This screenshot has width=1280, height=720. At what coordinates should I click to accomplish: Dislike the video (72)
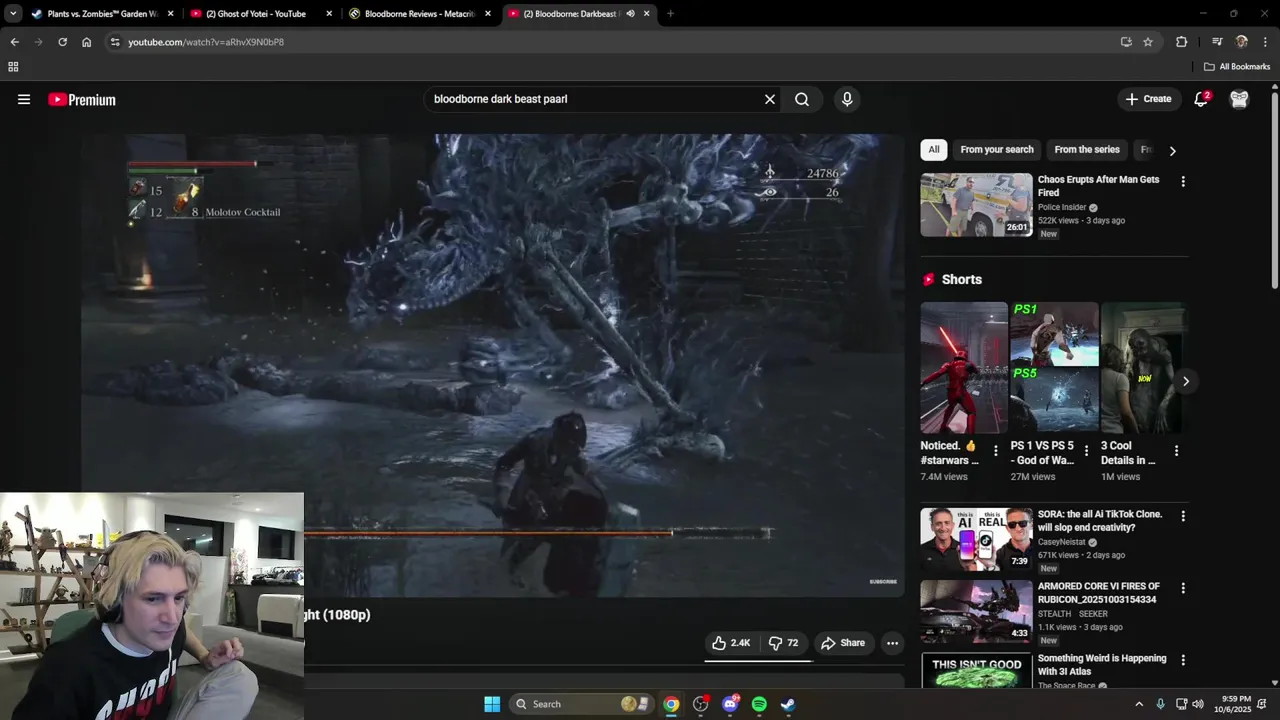(x=784, y=643)
